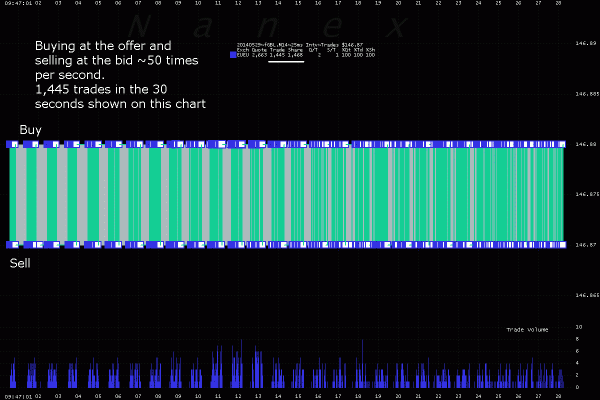600x400 pixels.
Task: Click the "1,445 trades in the 30" annotation line
Action: click(101, 90)
